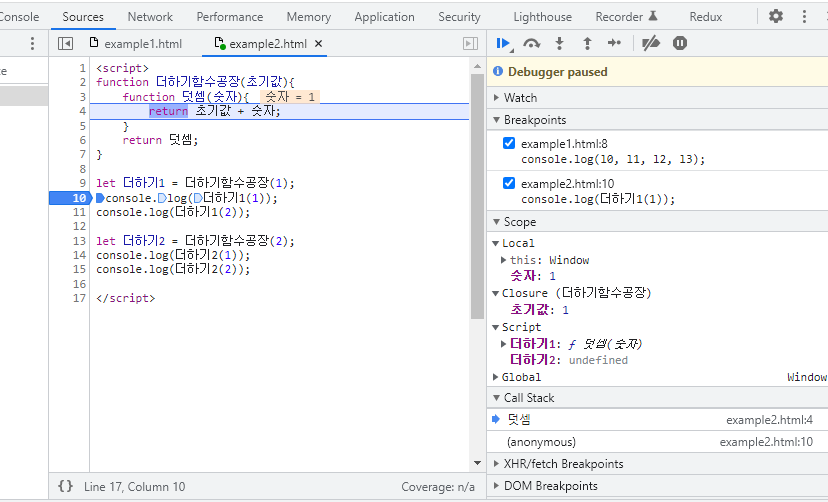Select (anonymous) call stack frame

[x=657, y=442]
